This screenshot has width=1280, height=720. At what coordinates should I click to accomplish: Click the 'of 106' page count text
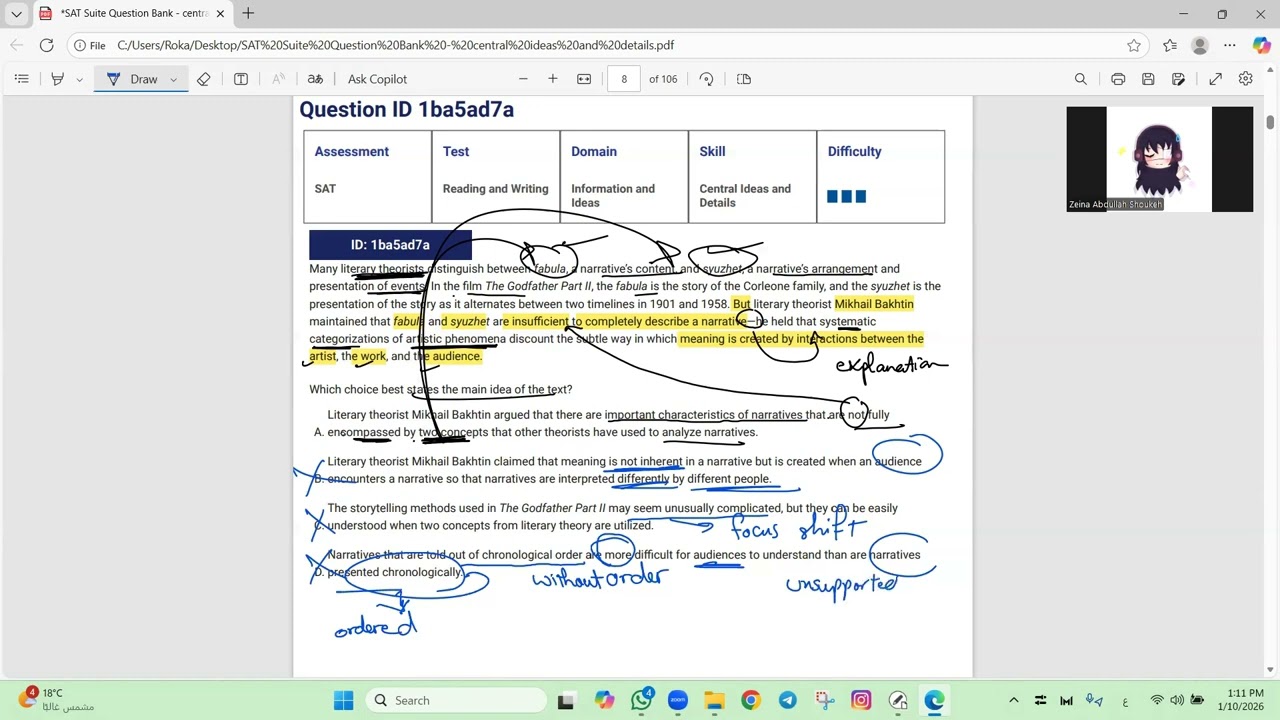click(663, 79)
